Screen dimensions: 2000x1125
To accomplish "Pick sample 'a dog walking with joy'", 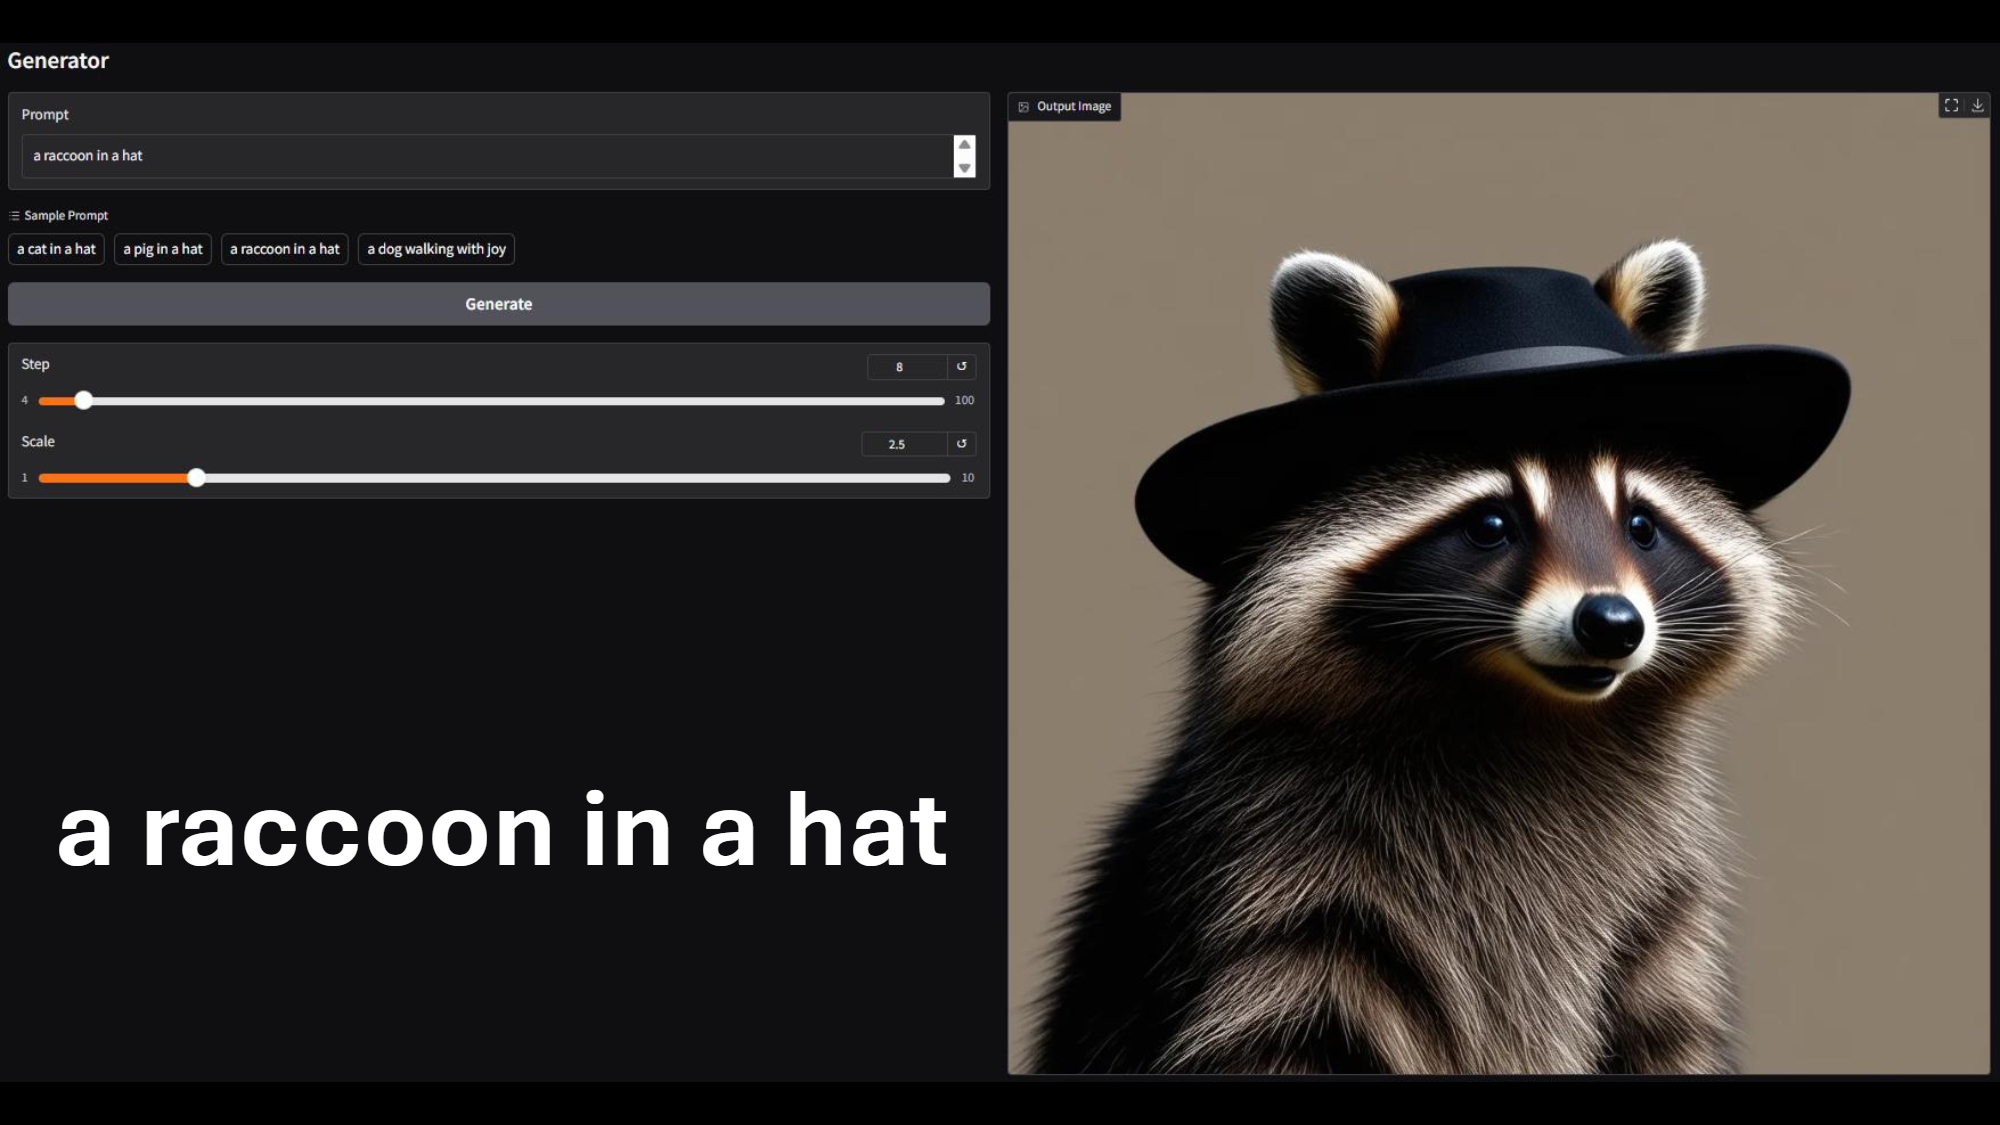I will (x=436, y=249).
